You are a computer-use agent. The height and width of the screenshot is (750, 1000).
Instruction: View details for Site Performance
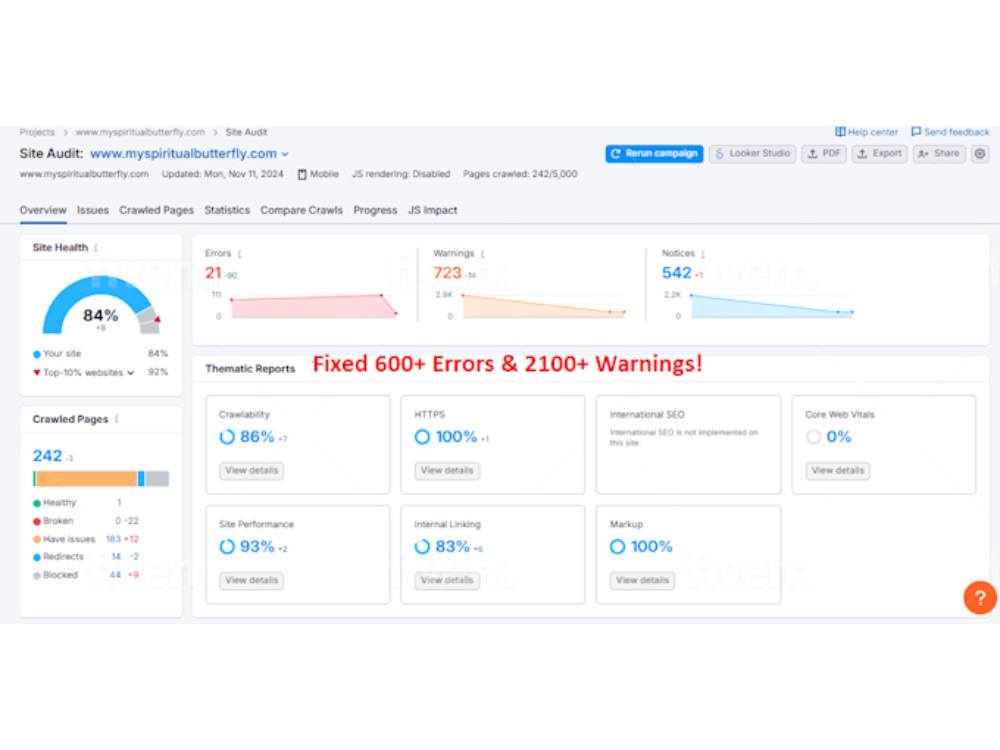tap(252, 580)
